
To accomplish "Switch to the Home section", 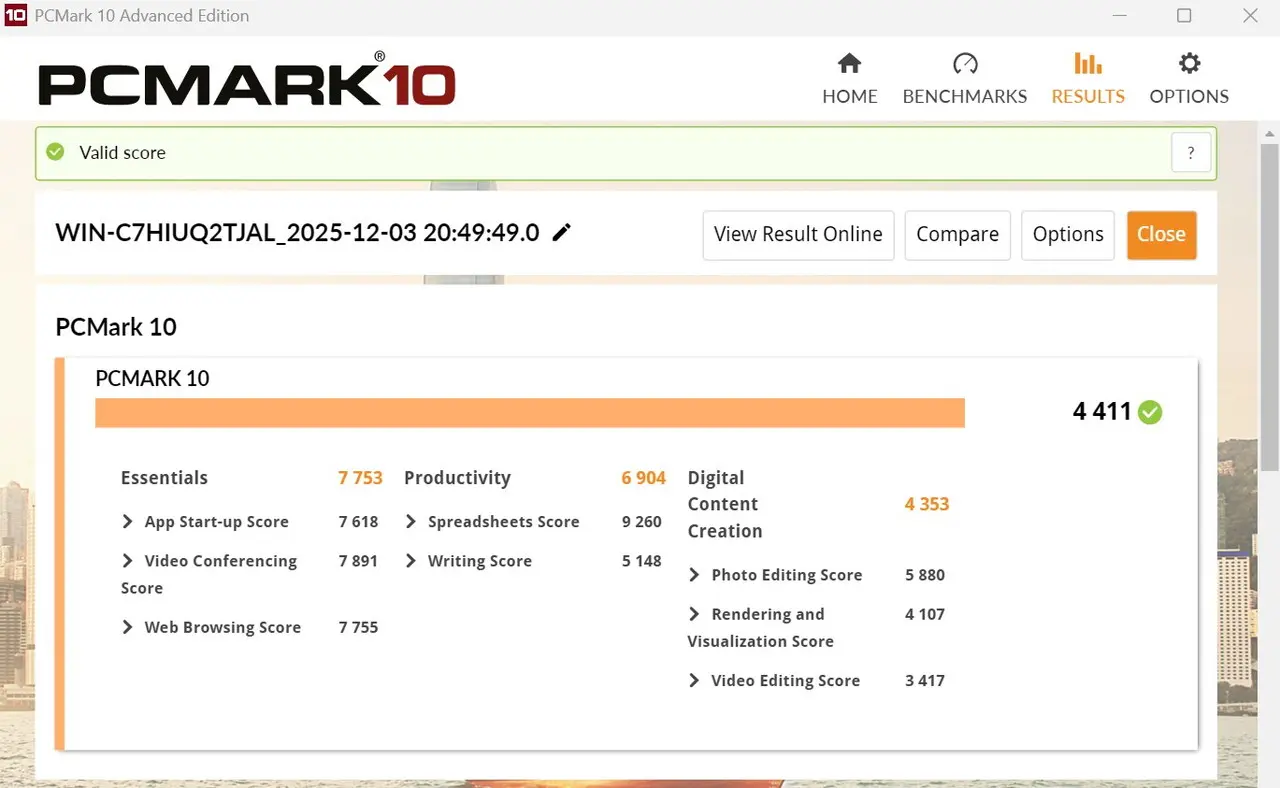I will (849, 96).
